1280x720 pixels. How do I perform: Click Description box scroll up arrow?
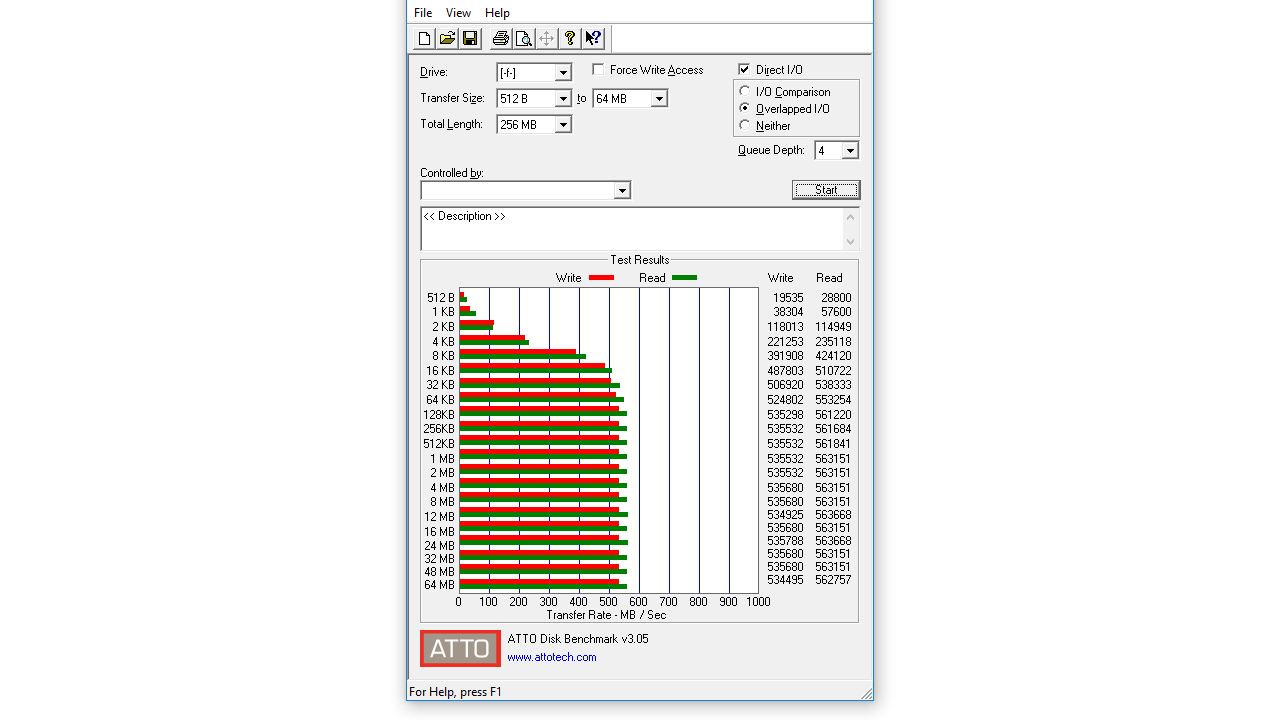(851, 217)
